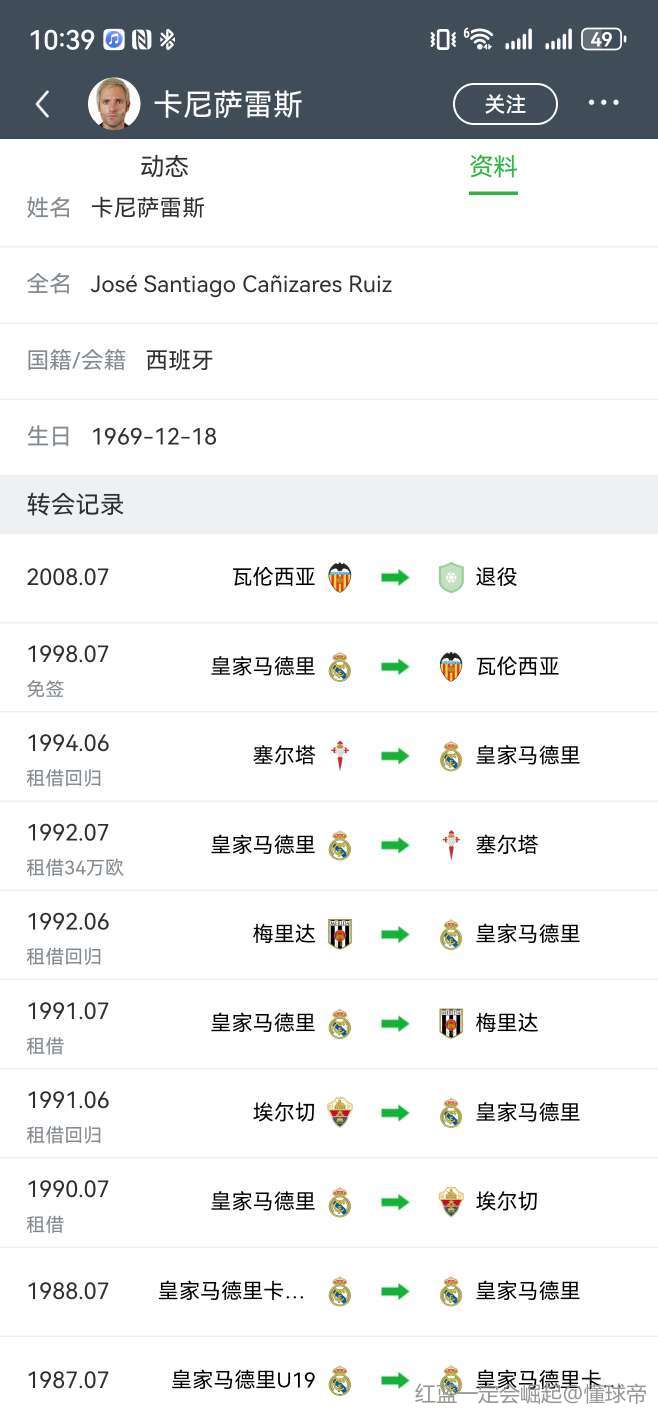Tap Celta crest in 1994.06 row
This screenshot has height=1416, width=658.
point(340,756)
